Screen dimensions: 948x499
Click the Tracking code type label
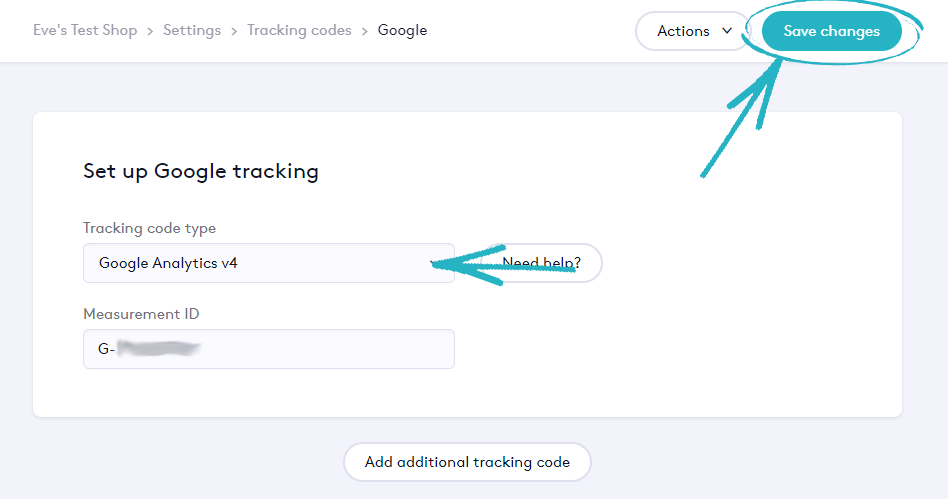pos(149,228)
